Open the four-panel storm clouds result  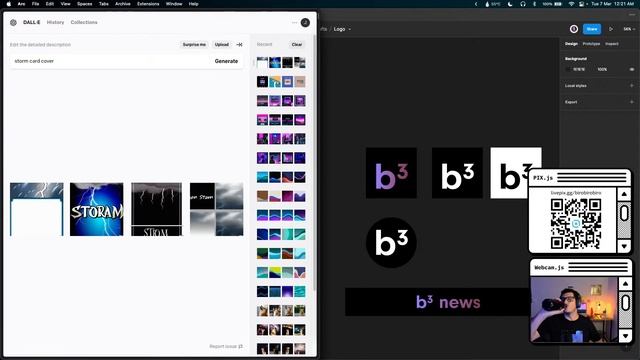216,209
